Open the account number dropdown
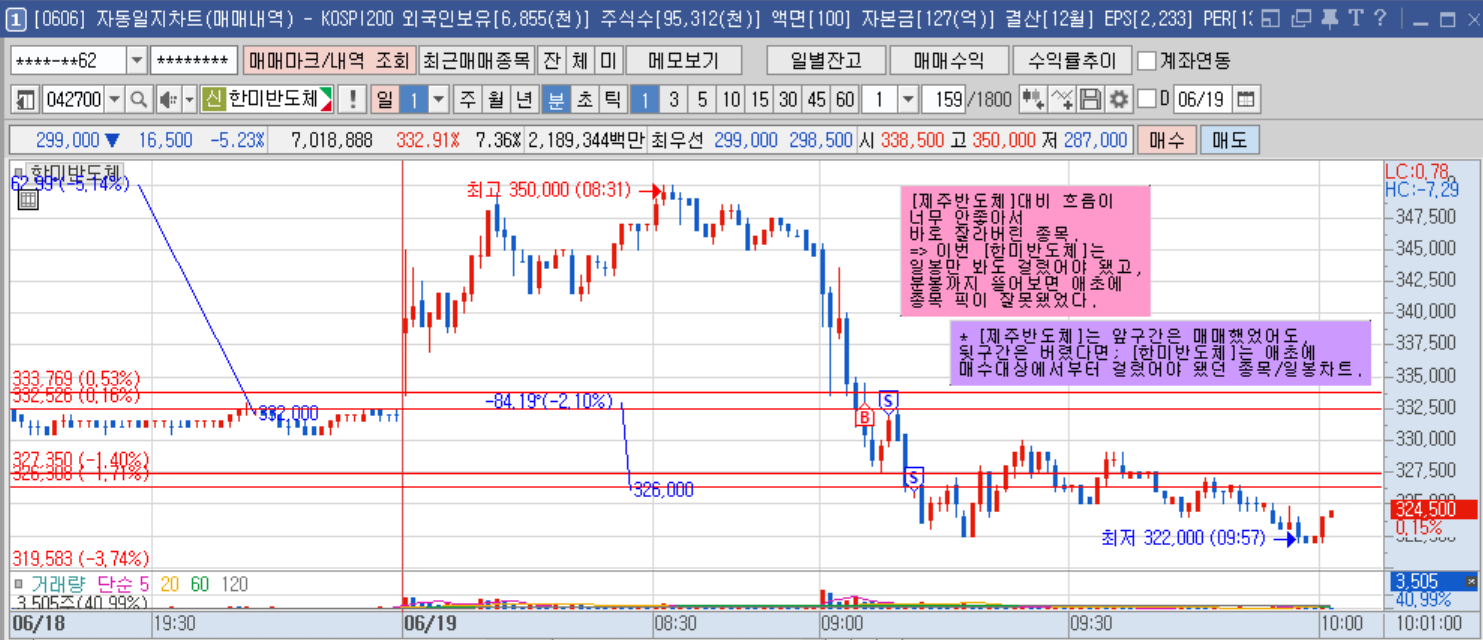This screenshot has height=640, width=1483. click(137, 61)
